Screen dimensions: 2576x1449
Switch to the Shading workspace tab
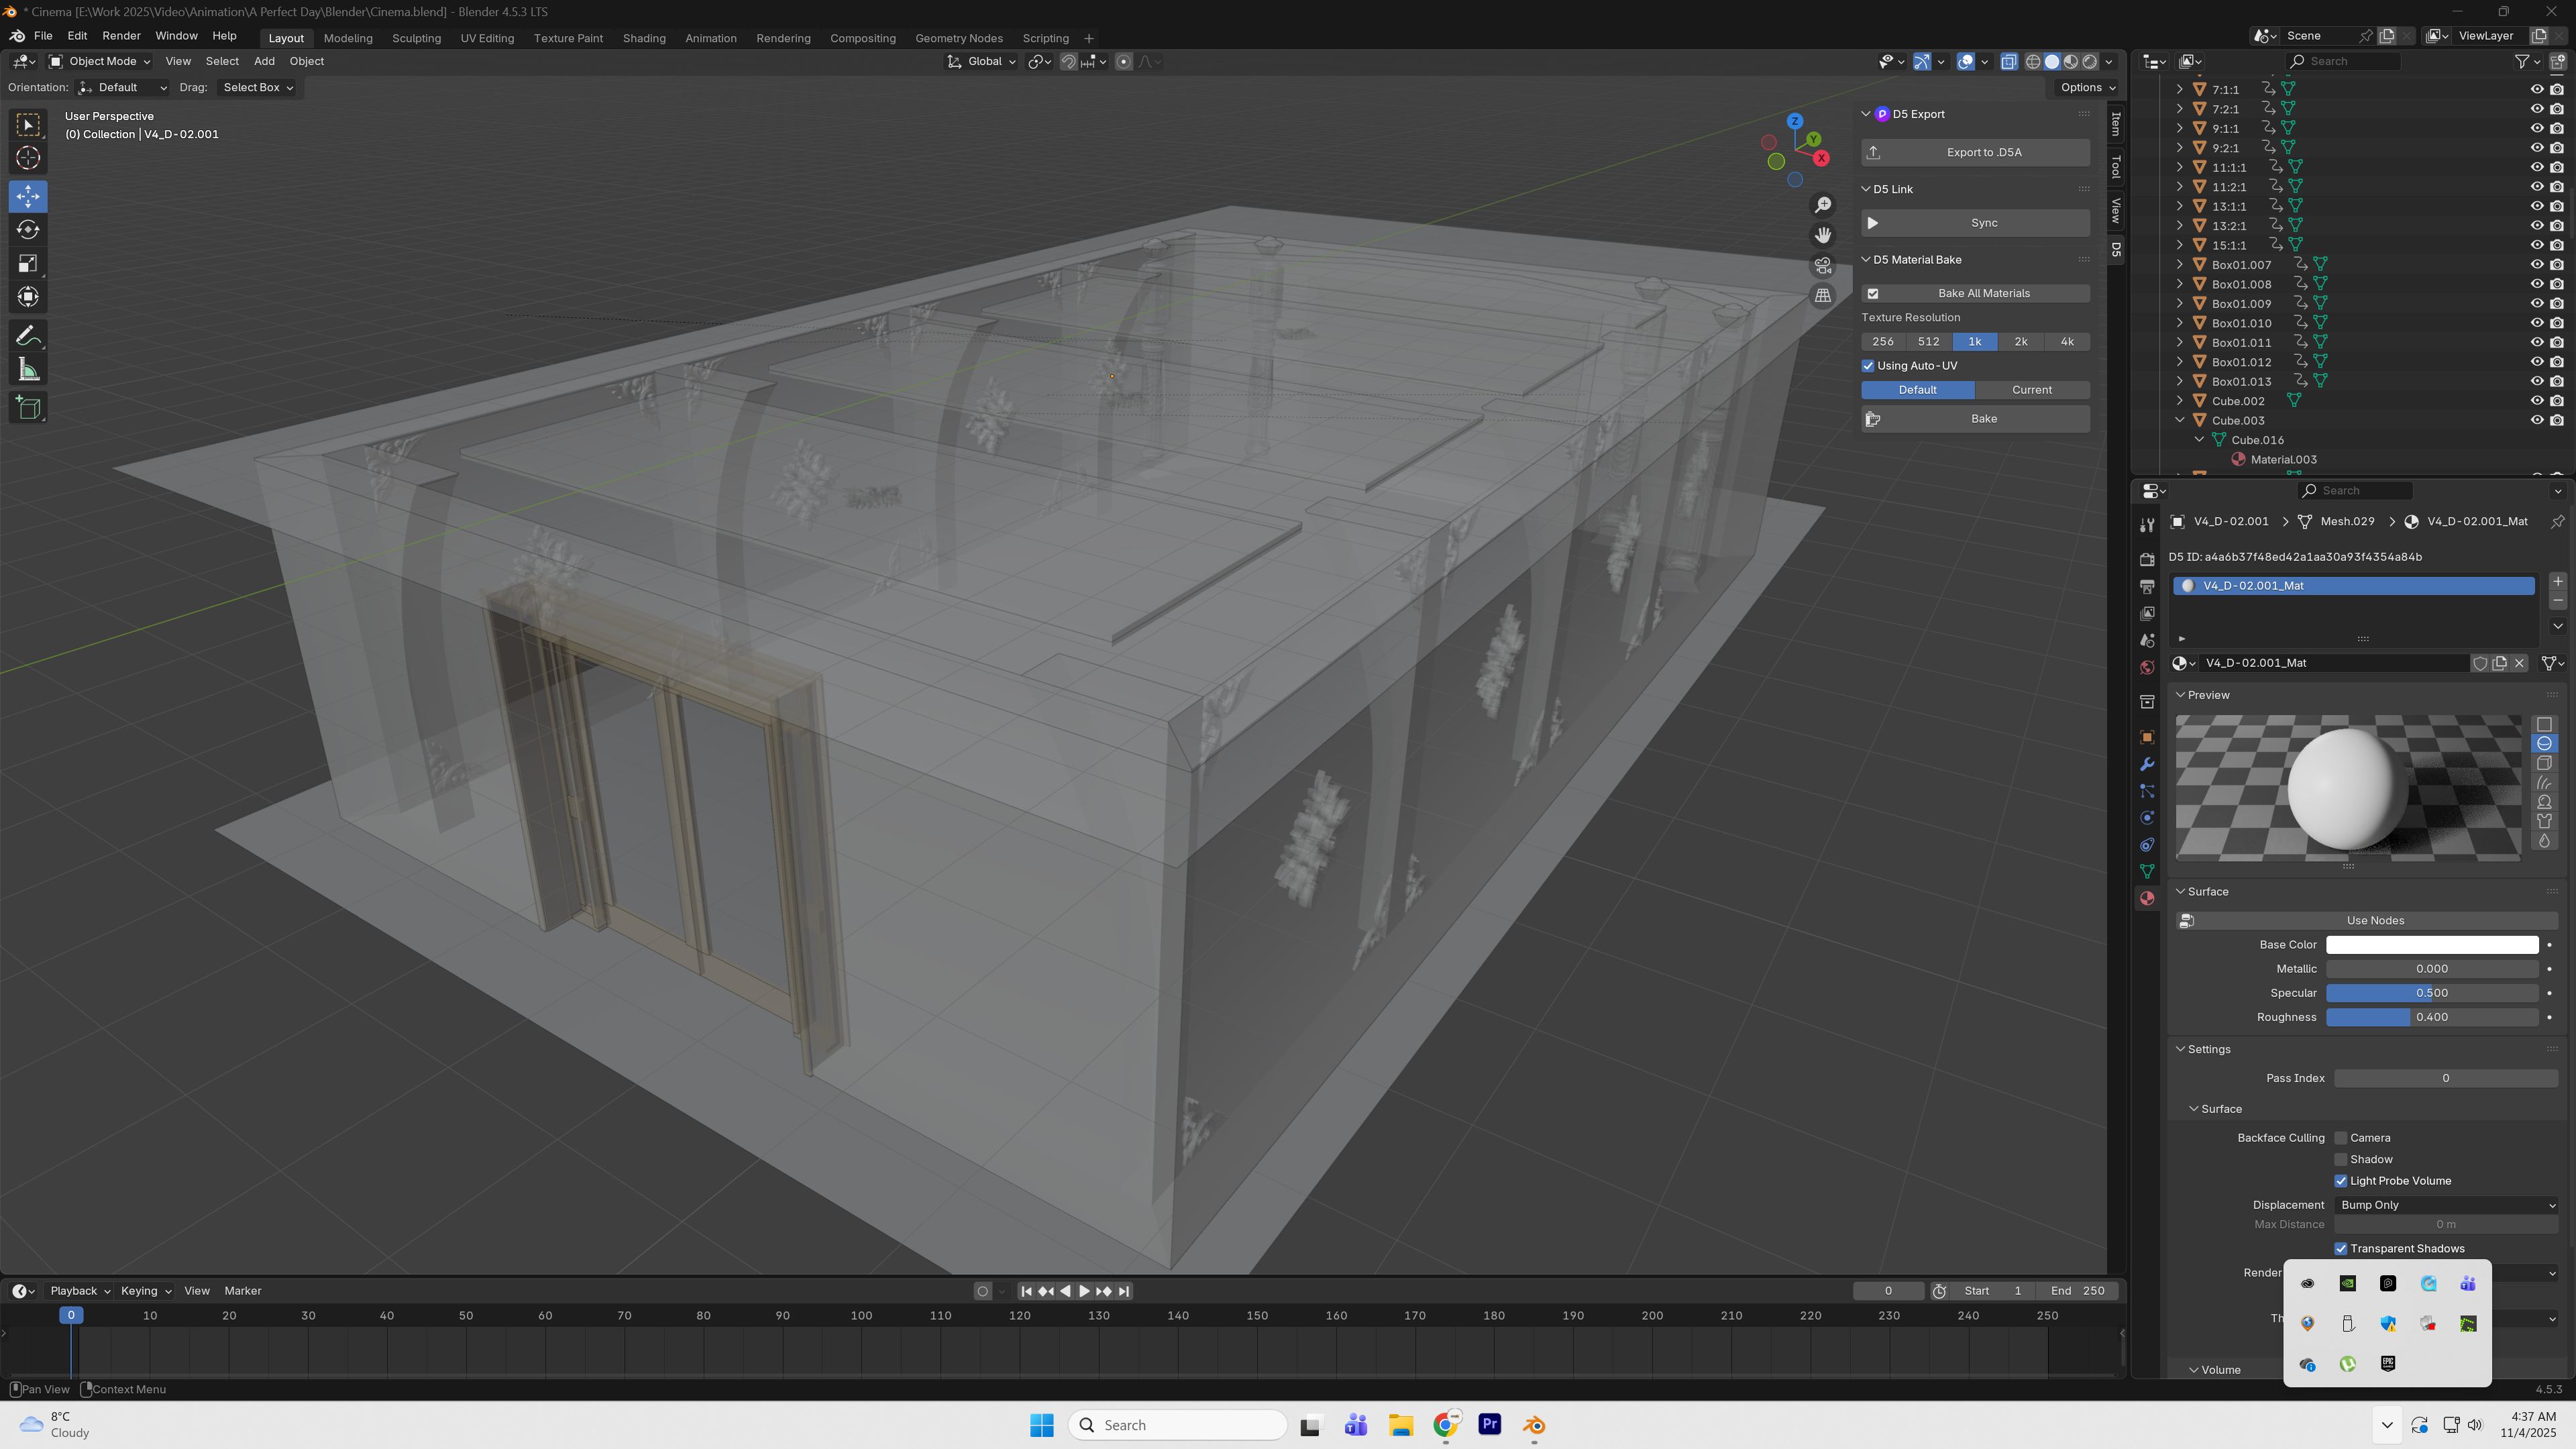click(643, 38)
